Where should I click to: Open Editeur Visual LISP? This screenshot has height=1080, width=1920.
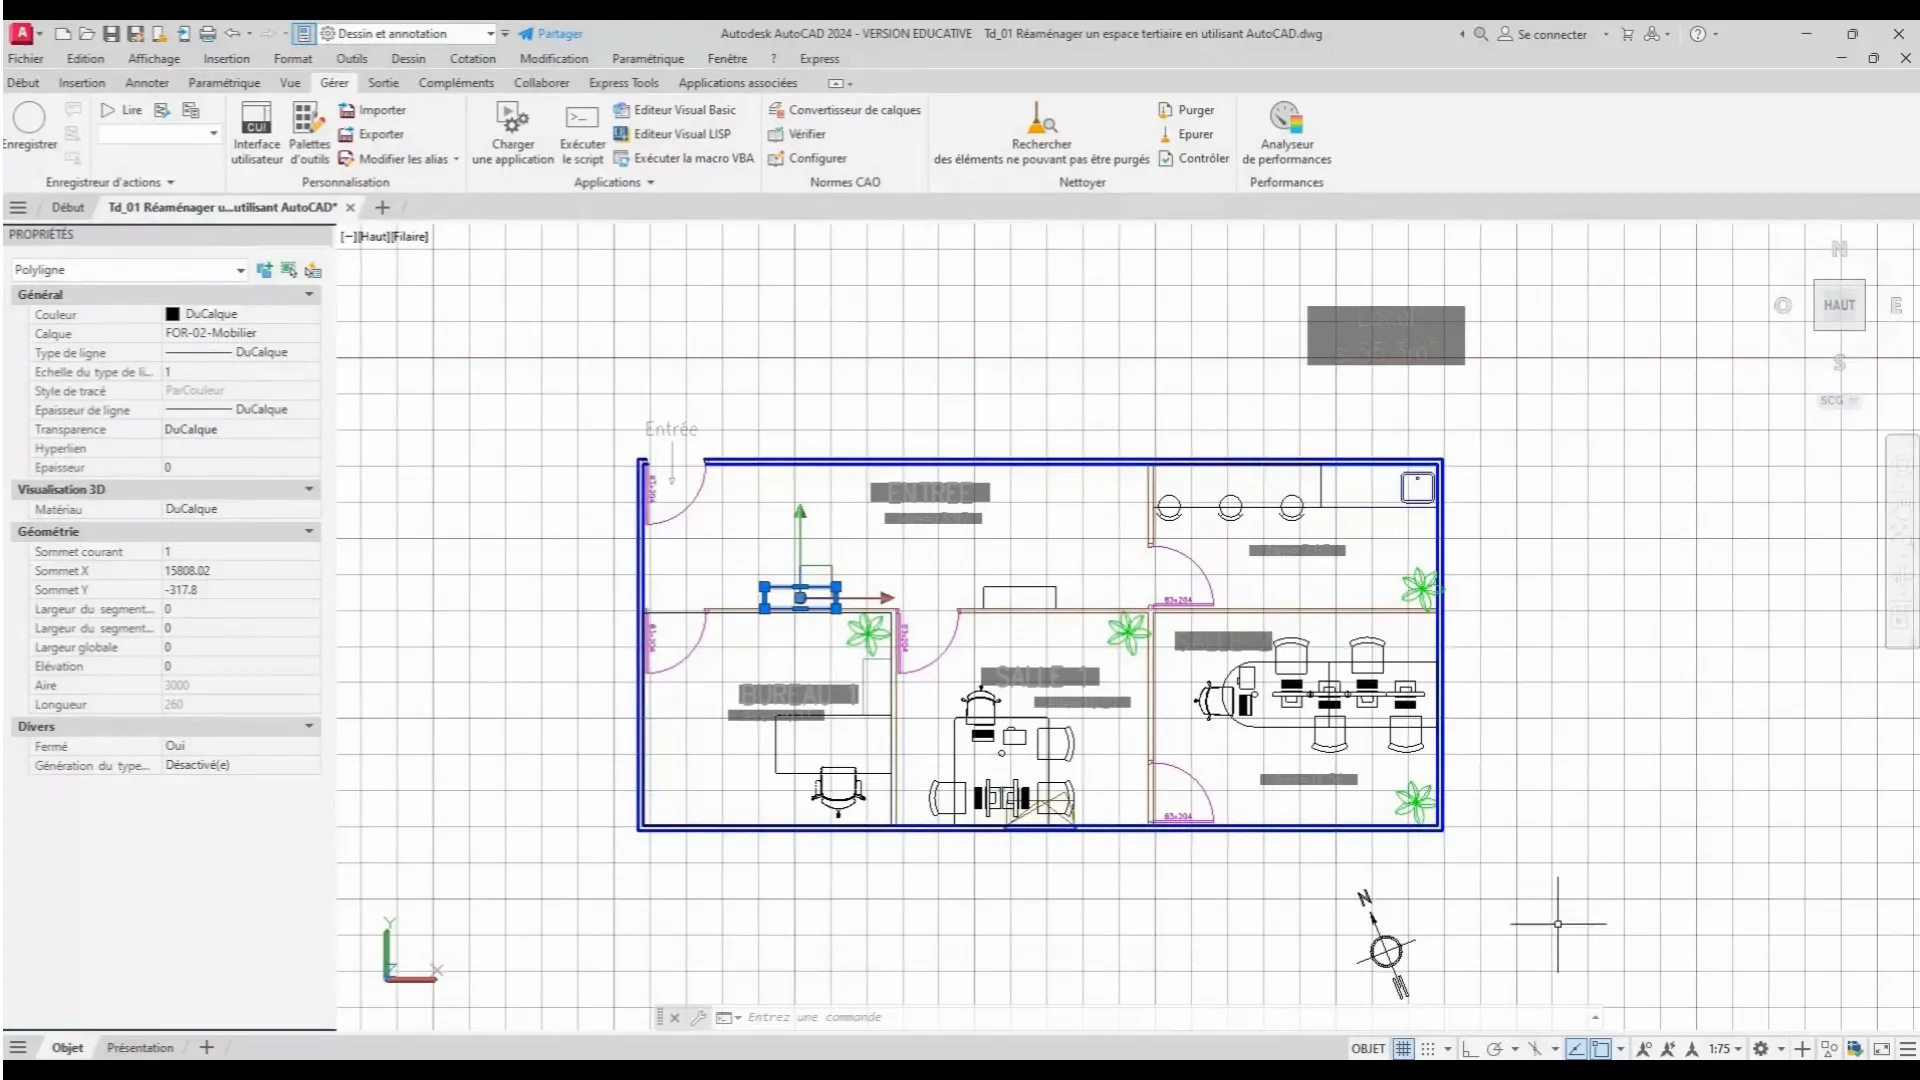[x=672, y=134]
